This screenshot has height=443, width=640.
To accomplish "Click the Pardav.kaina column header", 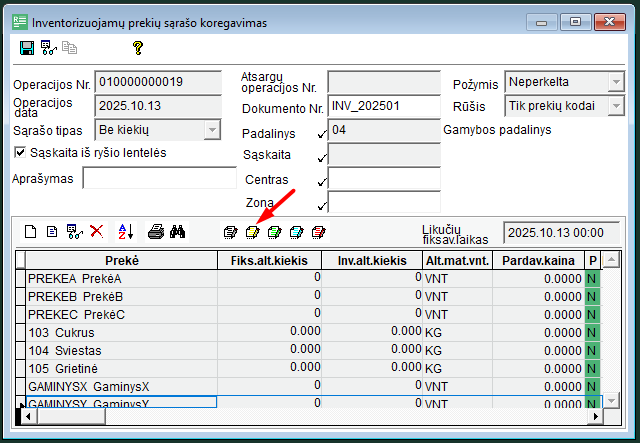I will (x=538, y=260).
